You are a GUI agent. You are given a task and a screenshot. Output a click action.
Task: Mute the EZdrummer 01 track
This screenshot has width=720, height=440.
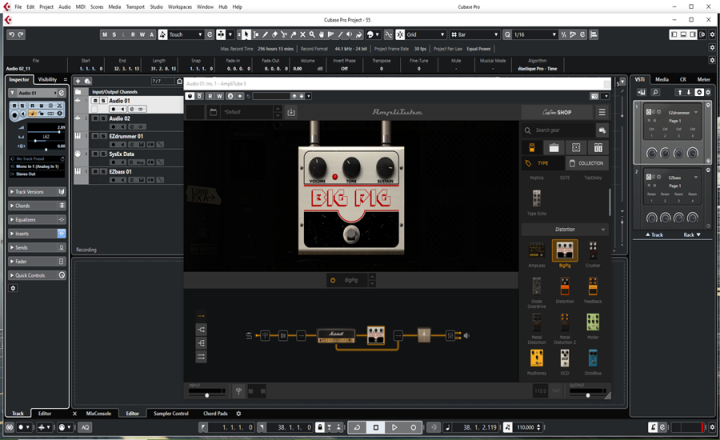[96, 136]
